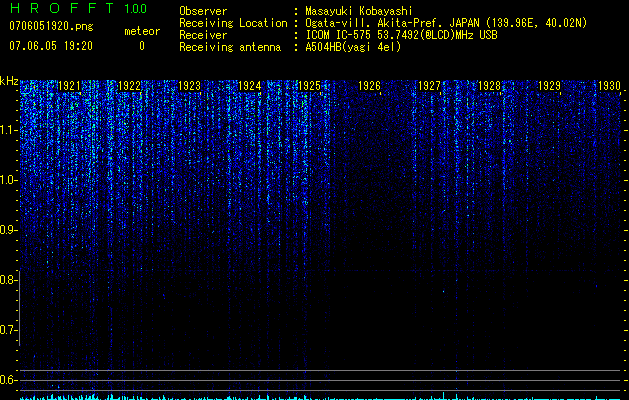Click the Receiving antenna label
Image resolution: width=629 pixels, height=400 pixels.
click(230, 47)
